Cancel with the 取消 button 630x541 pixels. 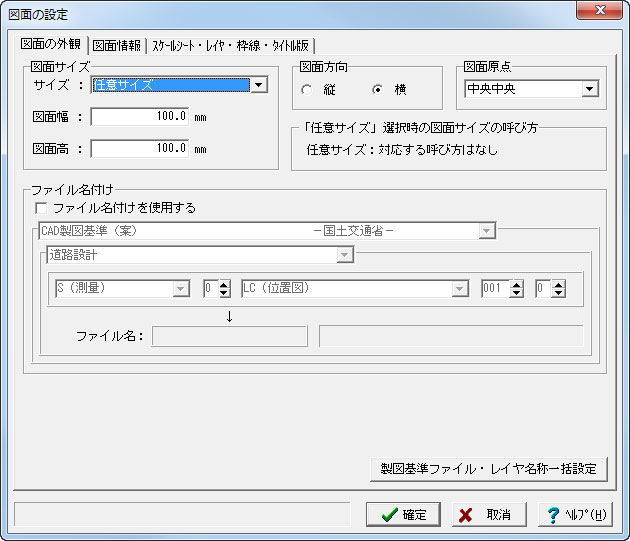489,514
